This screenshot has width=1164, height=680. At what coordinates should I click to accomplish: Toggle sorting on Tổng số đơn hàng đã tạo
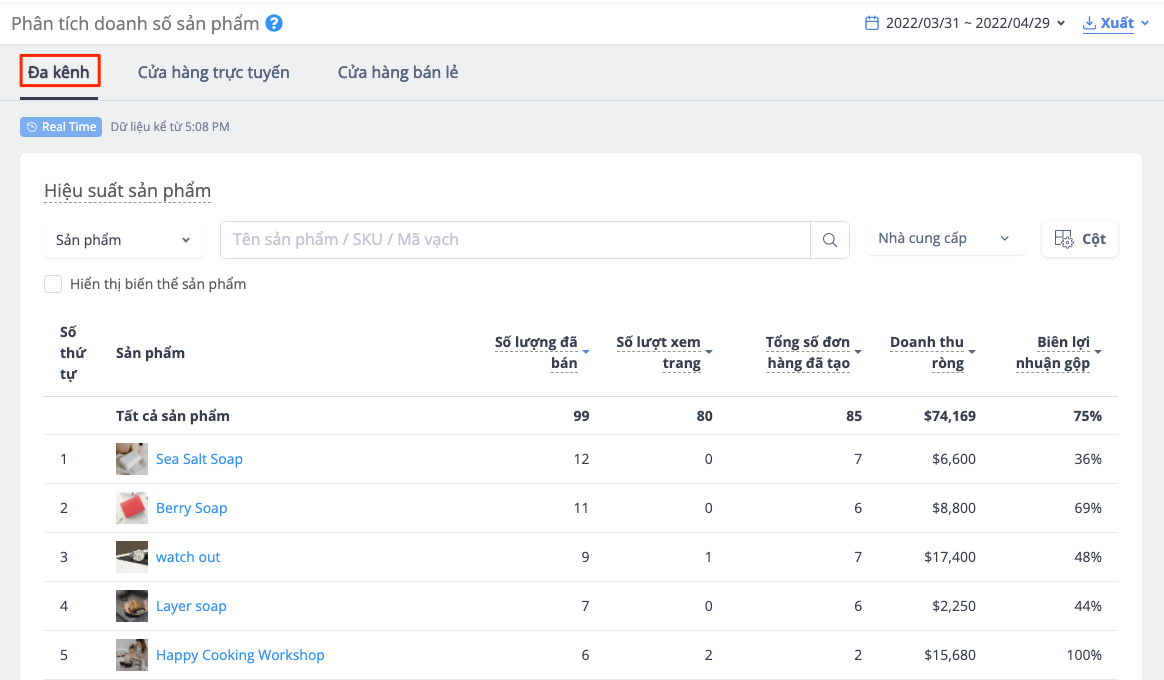pos(859,352)
